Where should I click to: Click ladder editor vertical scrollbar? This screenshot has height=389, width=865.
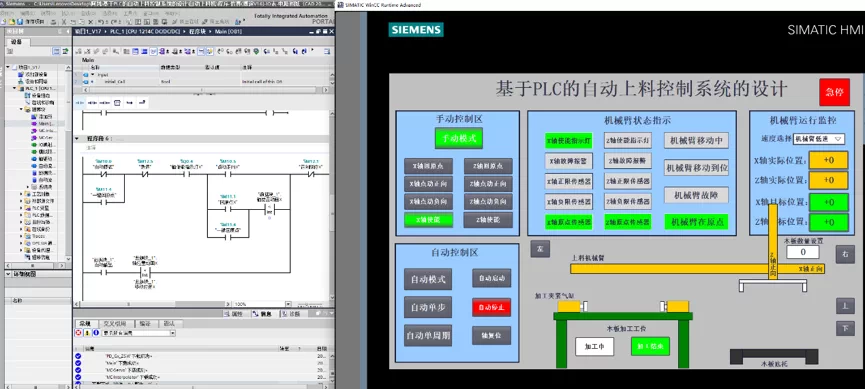click(x=332, y=204)
